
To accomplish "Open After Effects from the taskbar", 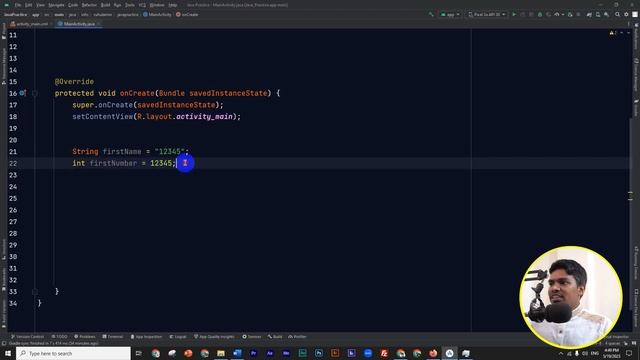I will pyautogui.click(x=270, y=353).
